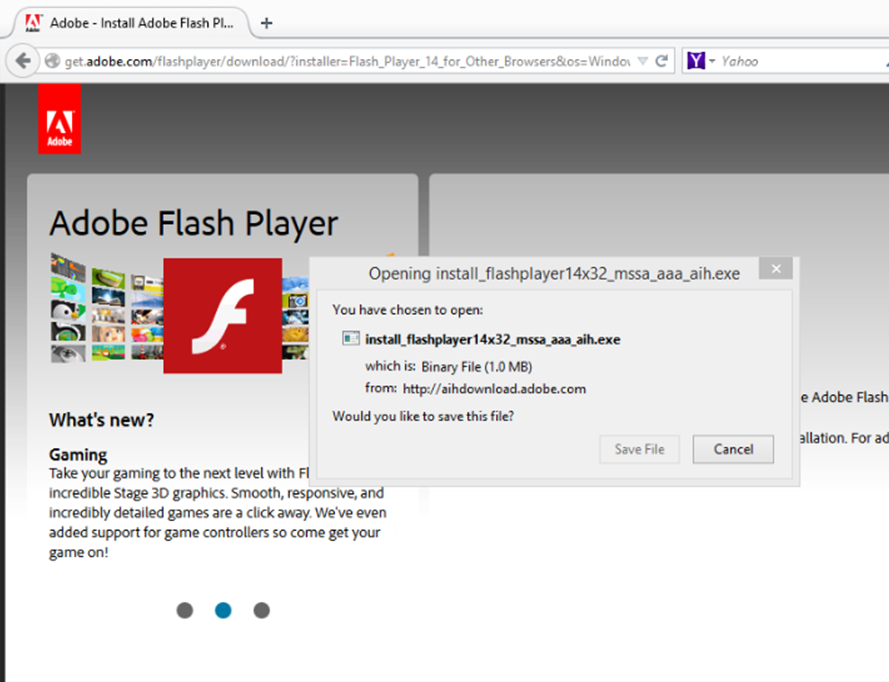Select the Adobe - Install Adobe Flash tab
Screen dimensions: 889x682
coord(130,23)
